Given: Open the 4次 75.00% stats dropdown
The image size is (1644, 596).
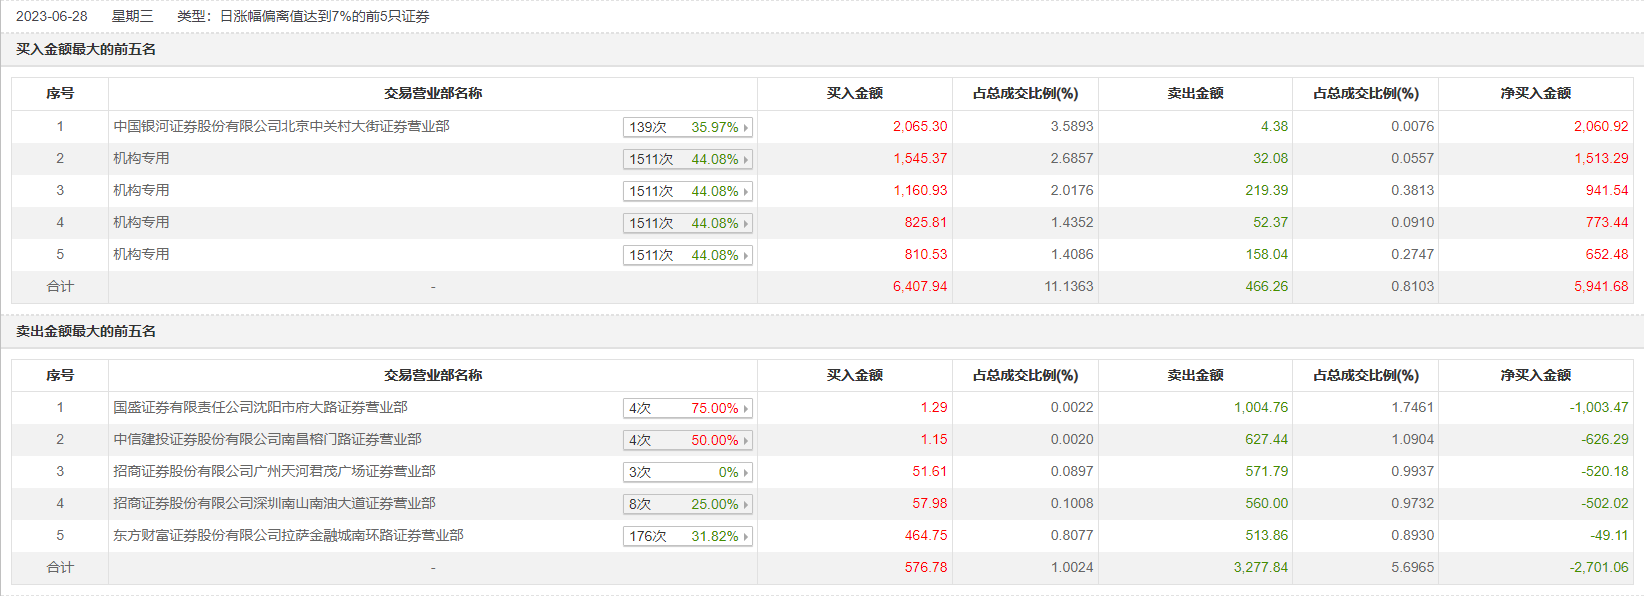Looking at the screenshot, I should point(745,409).
